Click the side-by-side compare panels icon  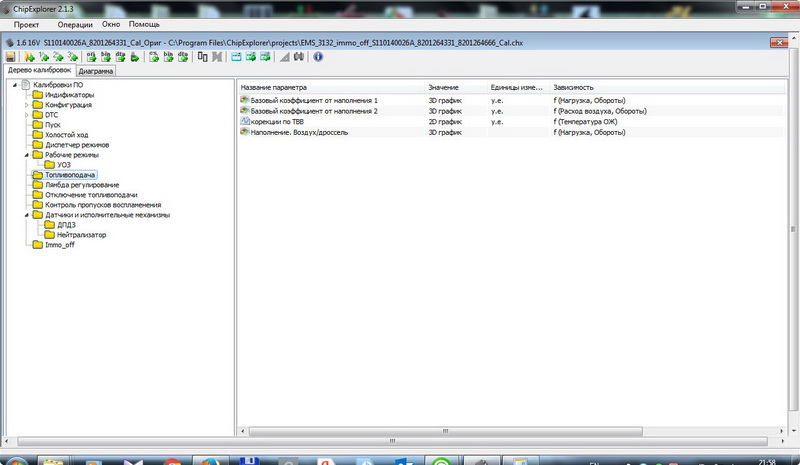(203, 57)
